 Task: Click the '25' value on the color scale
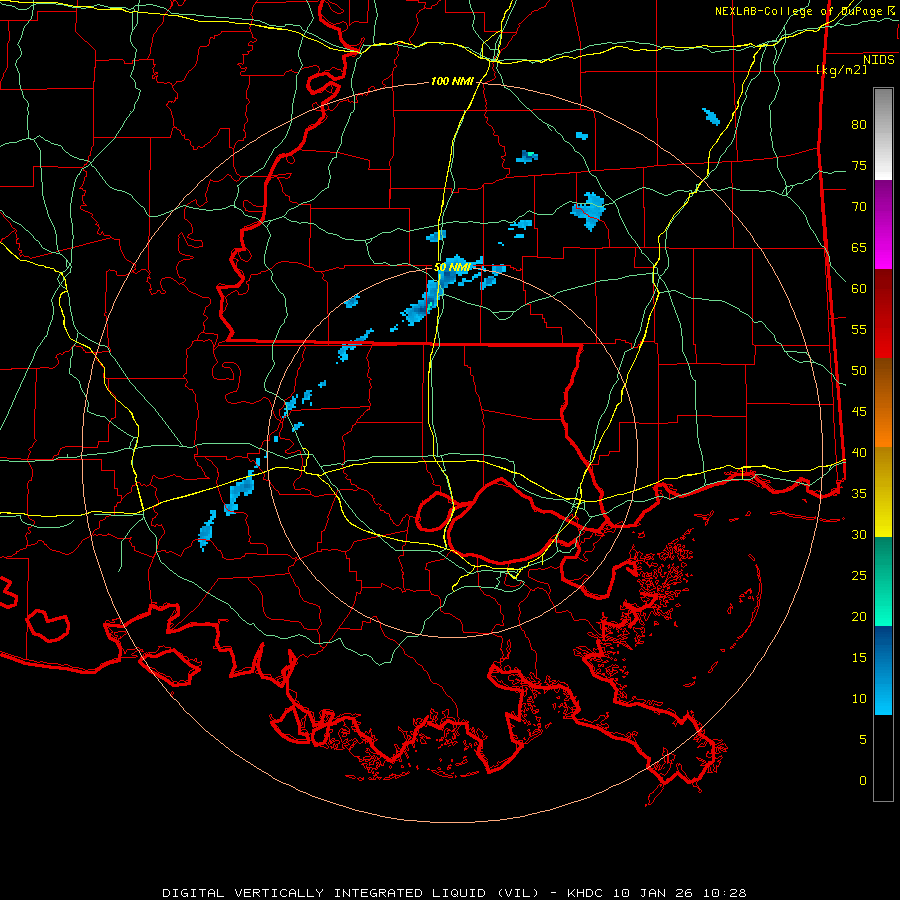coord(859,576)
